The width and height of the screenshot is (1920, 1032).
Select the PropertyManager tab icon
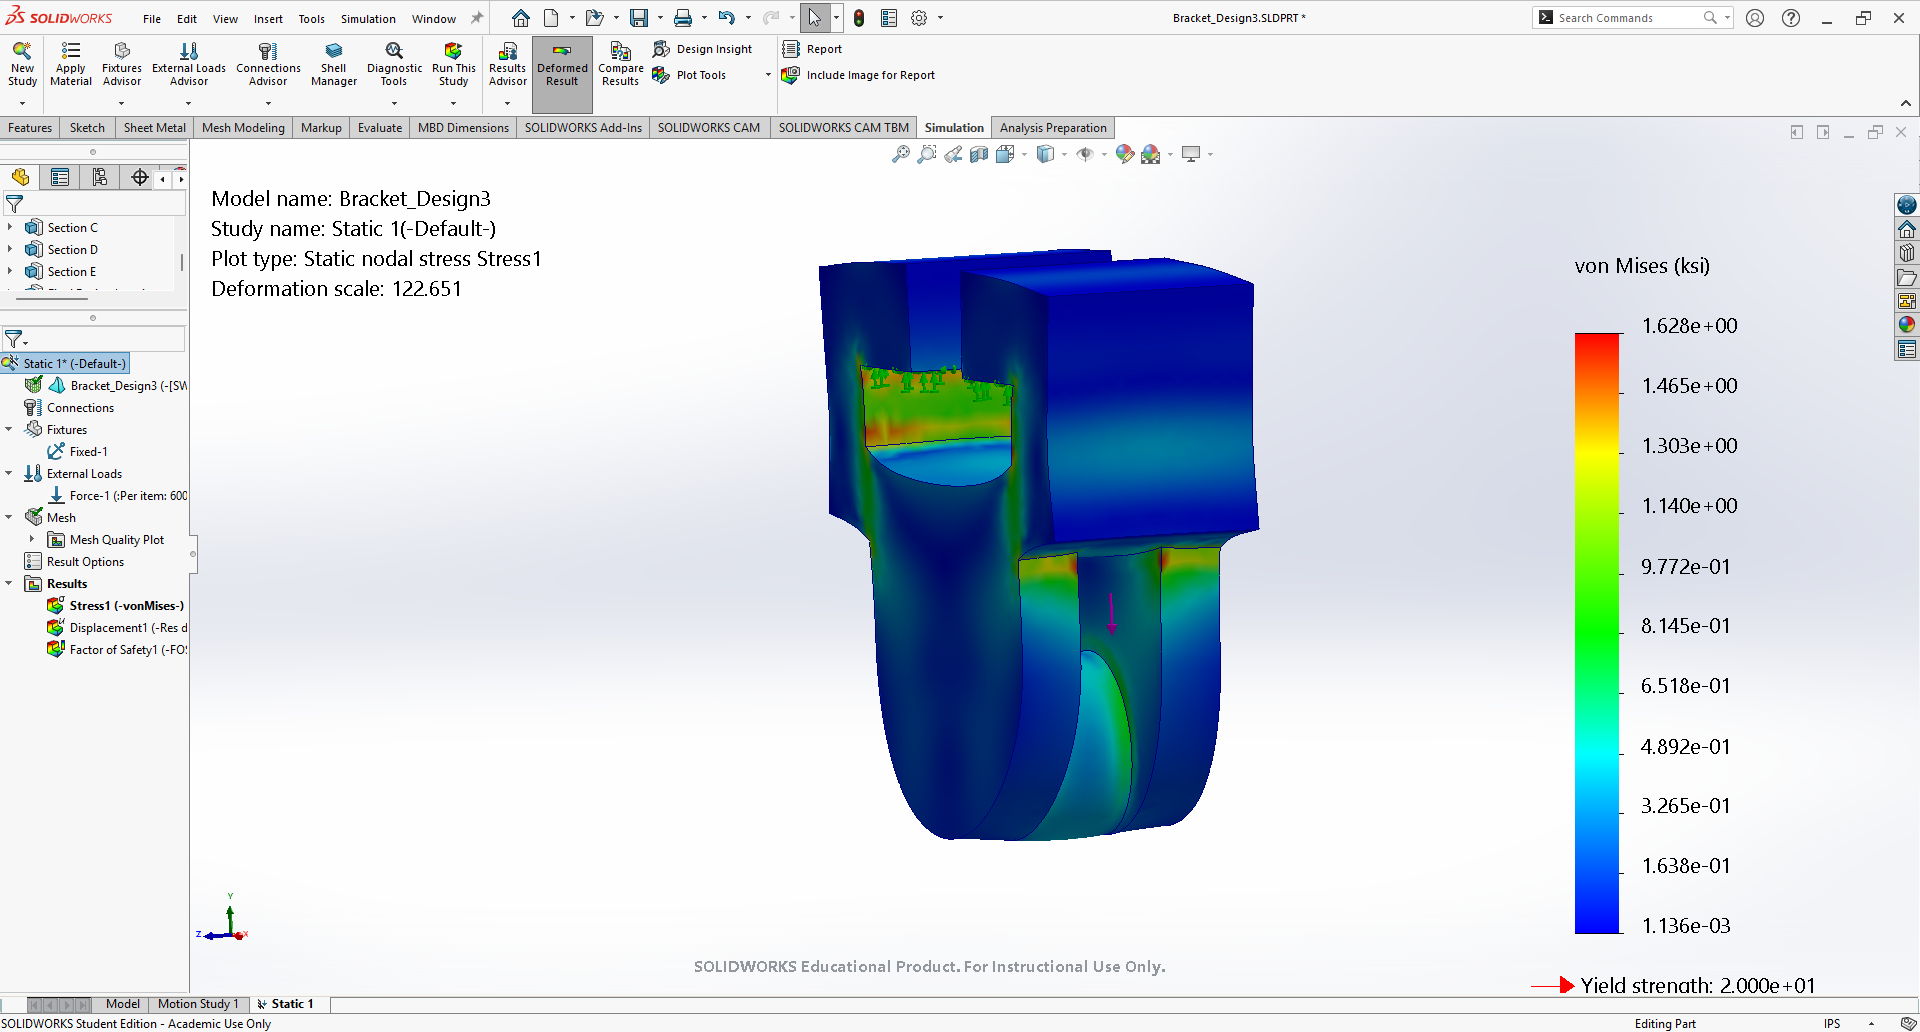coord(60,178)
